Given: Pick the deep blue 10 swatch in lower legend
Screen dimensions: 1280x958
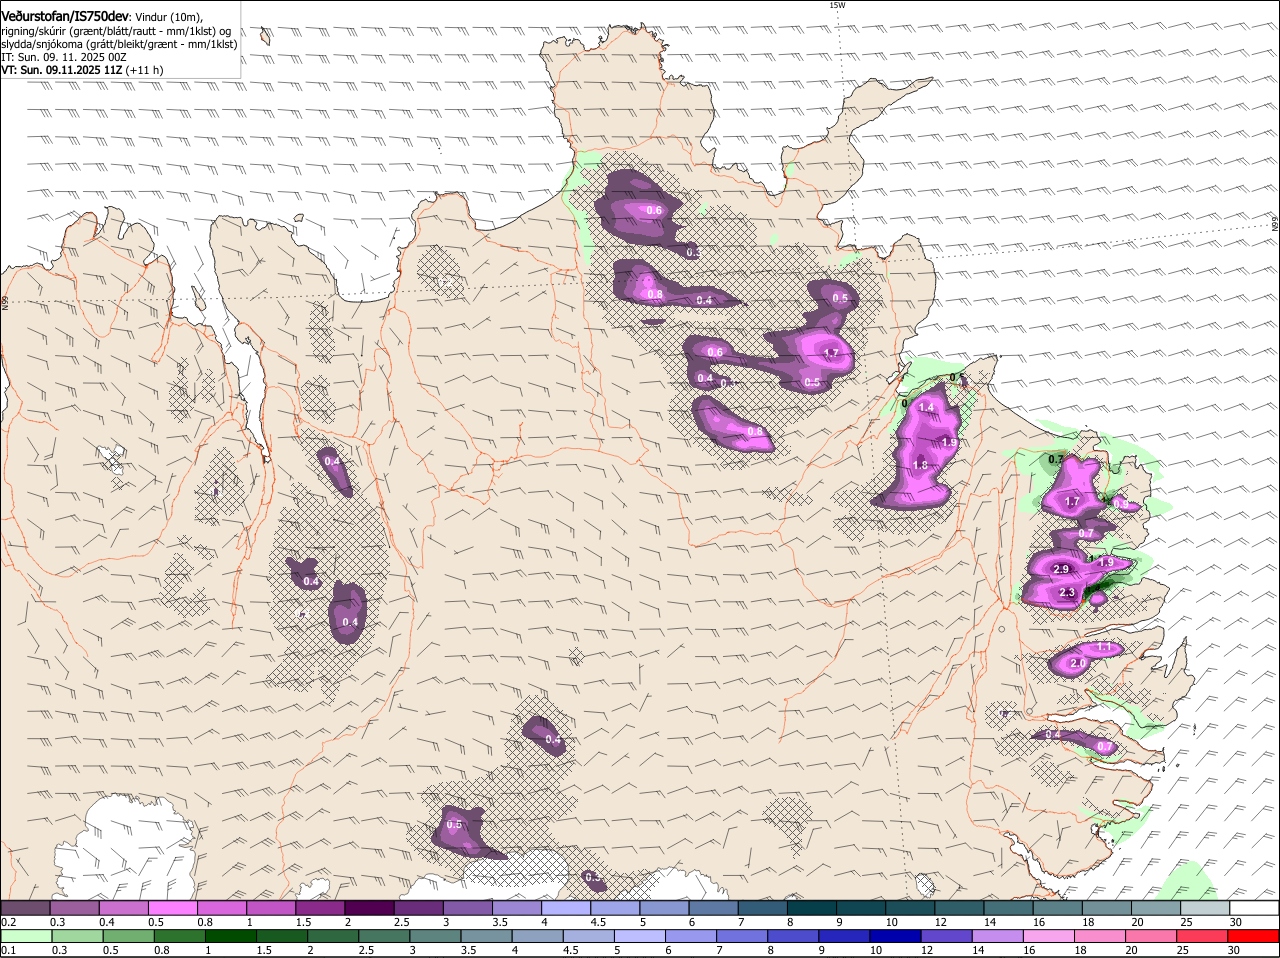Looking at the screenshot, I should tap(896, 937).
